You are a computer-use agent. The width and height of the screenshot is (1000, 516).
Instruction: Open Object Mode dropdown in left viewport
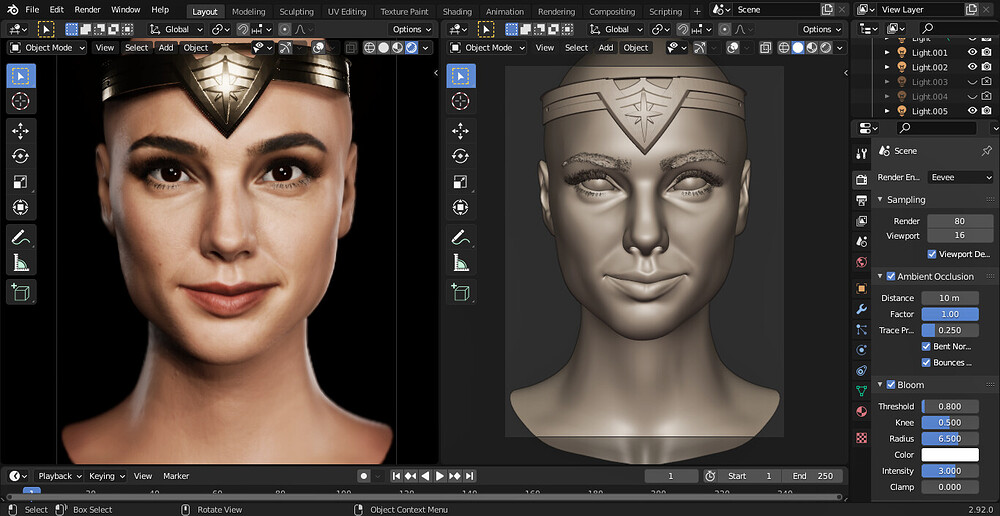(x=47, y=47)
